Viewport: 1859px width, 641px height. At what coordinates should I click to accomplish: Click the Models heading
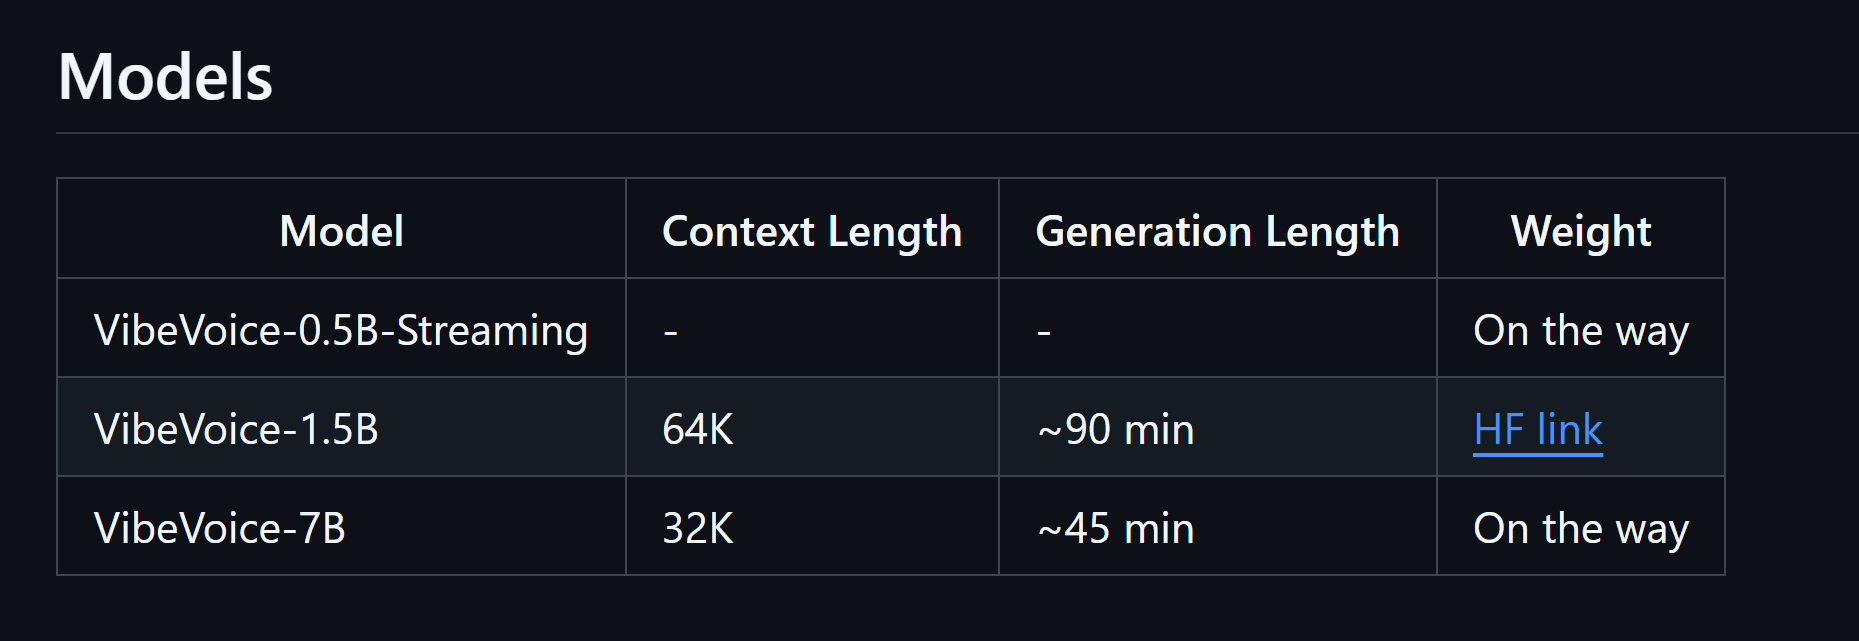(x=165, y=77)
